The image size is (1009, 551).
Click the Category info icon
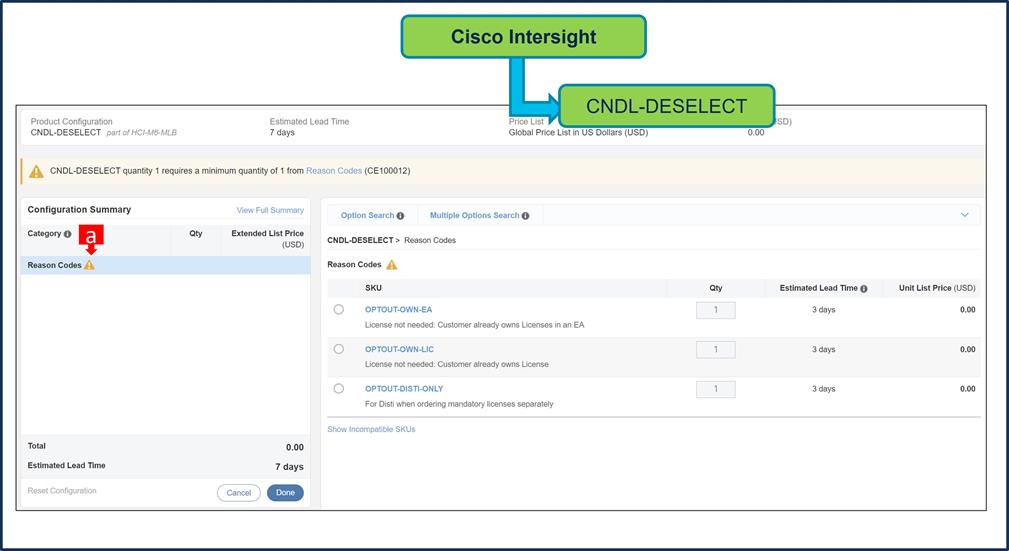point(68,234)
